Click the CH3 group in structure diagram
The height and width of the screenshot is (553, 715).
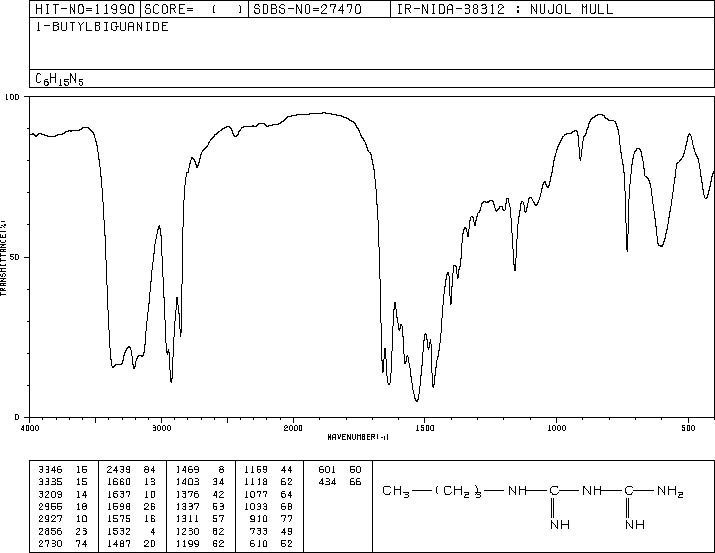(x=395, y=491)
